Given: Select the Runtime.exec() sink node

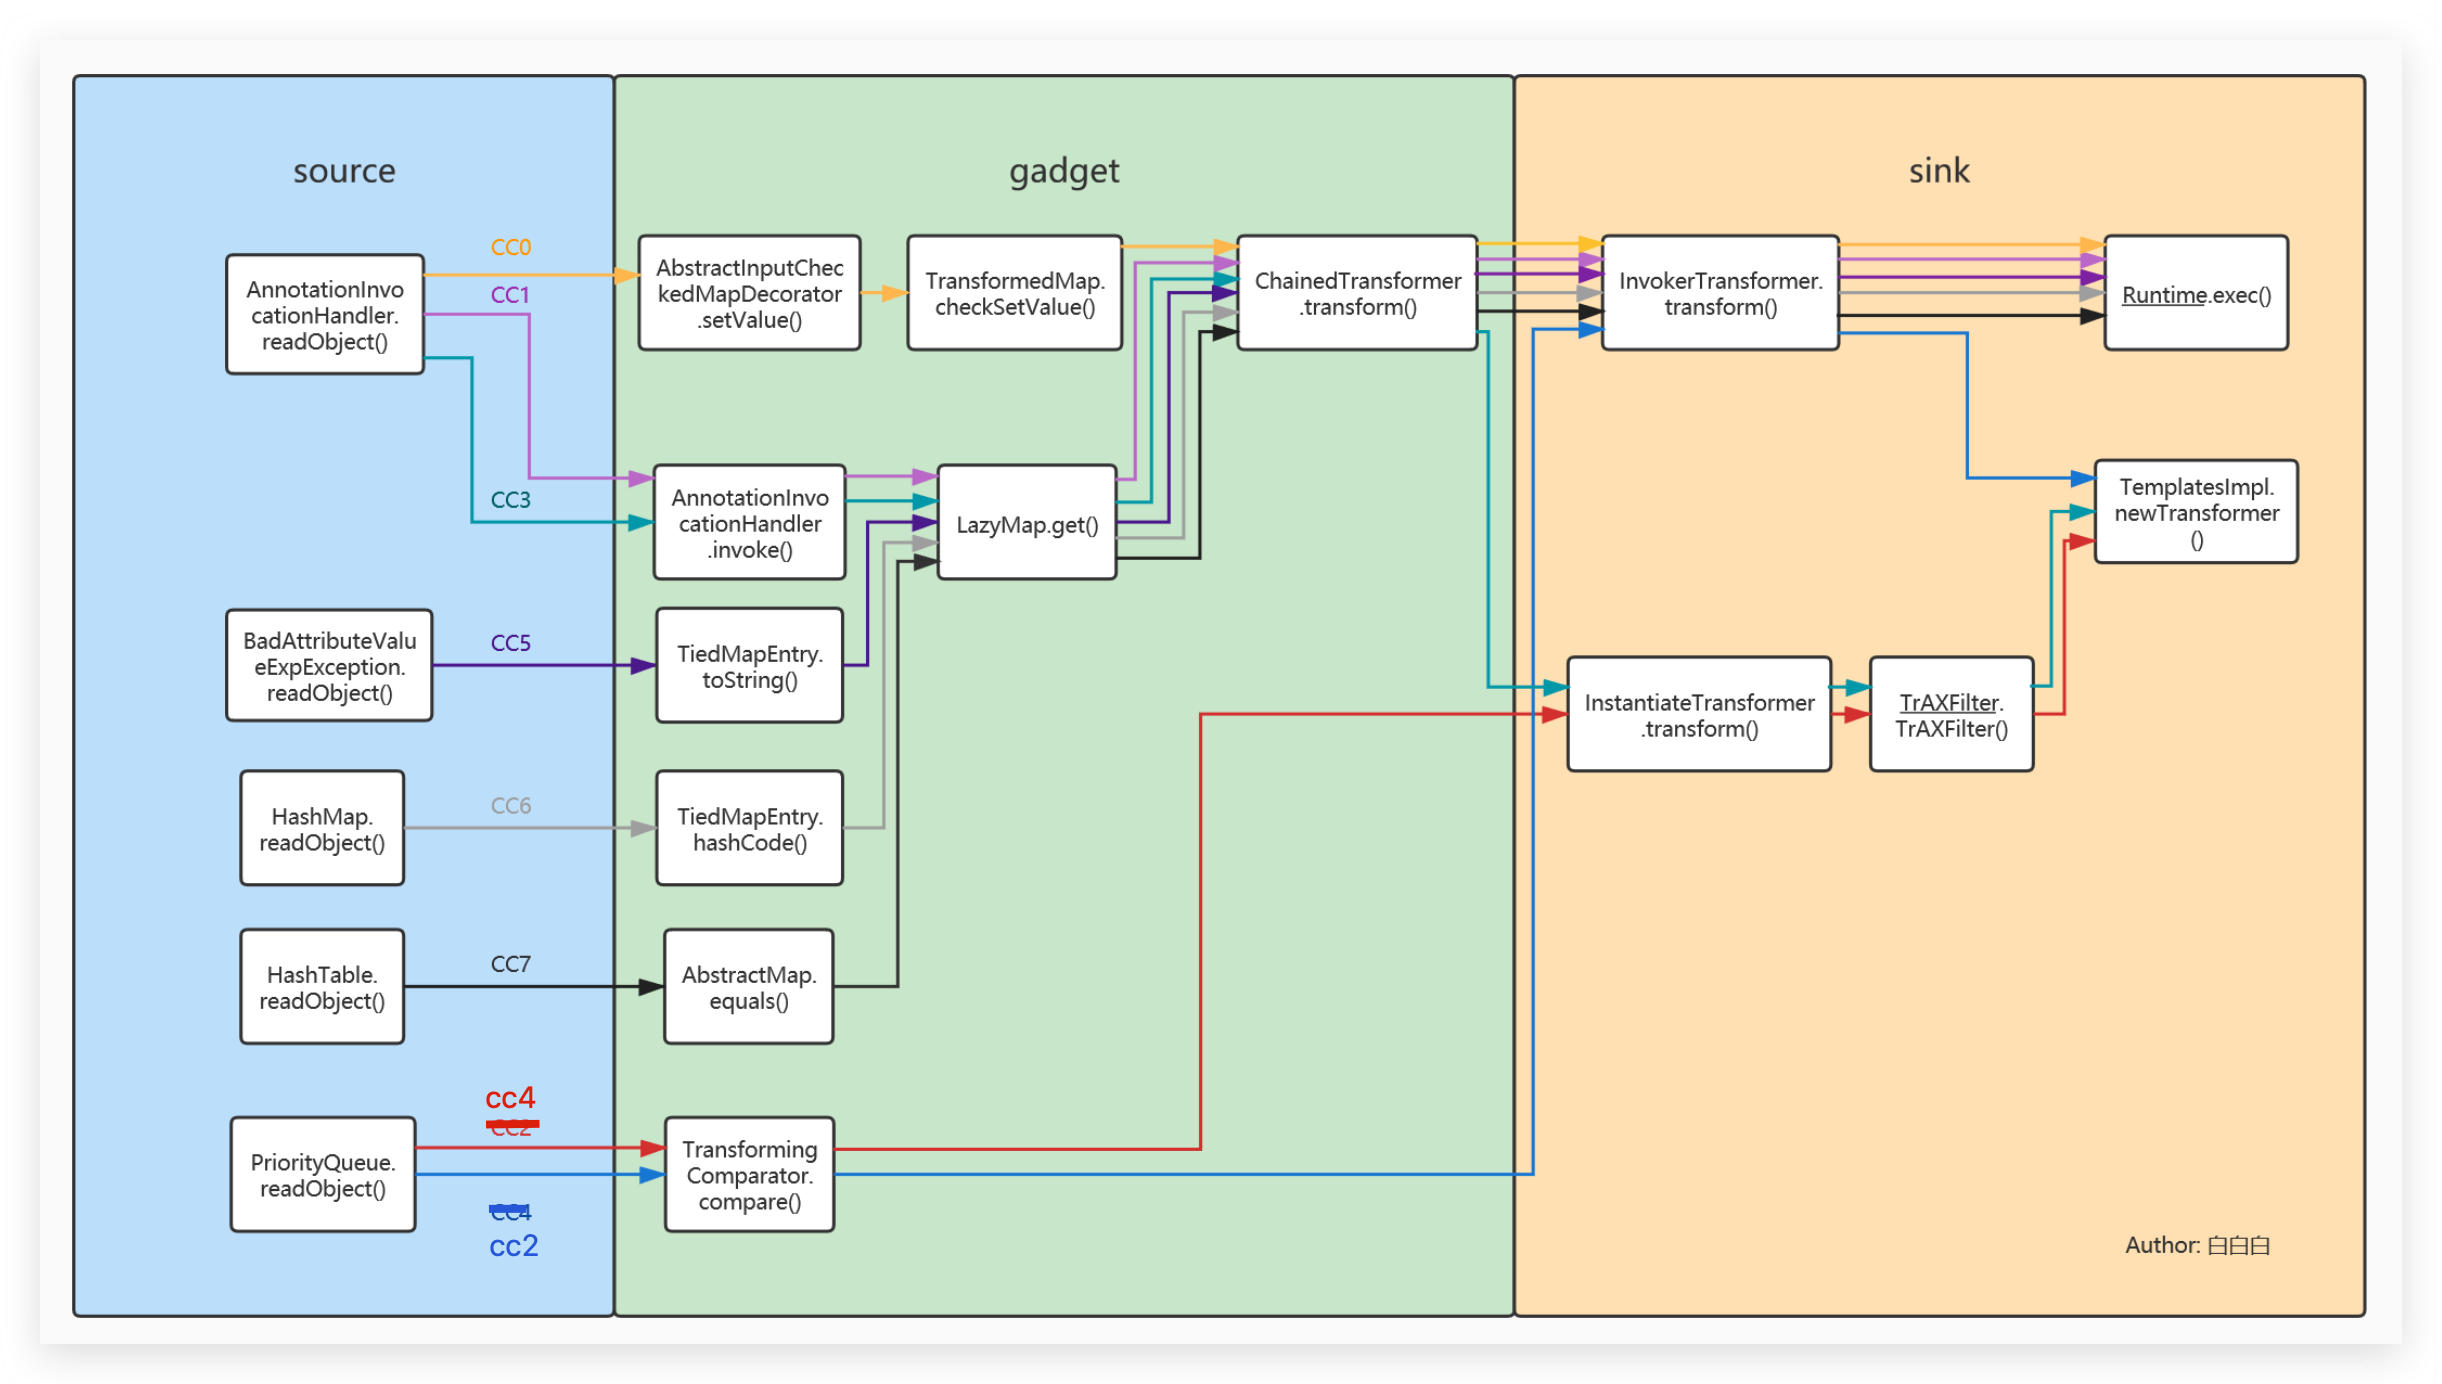Looking at the screenshot, I should [x=2196, y=293].
